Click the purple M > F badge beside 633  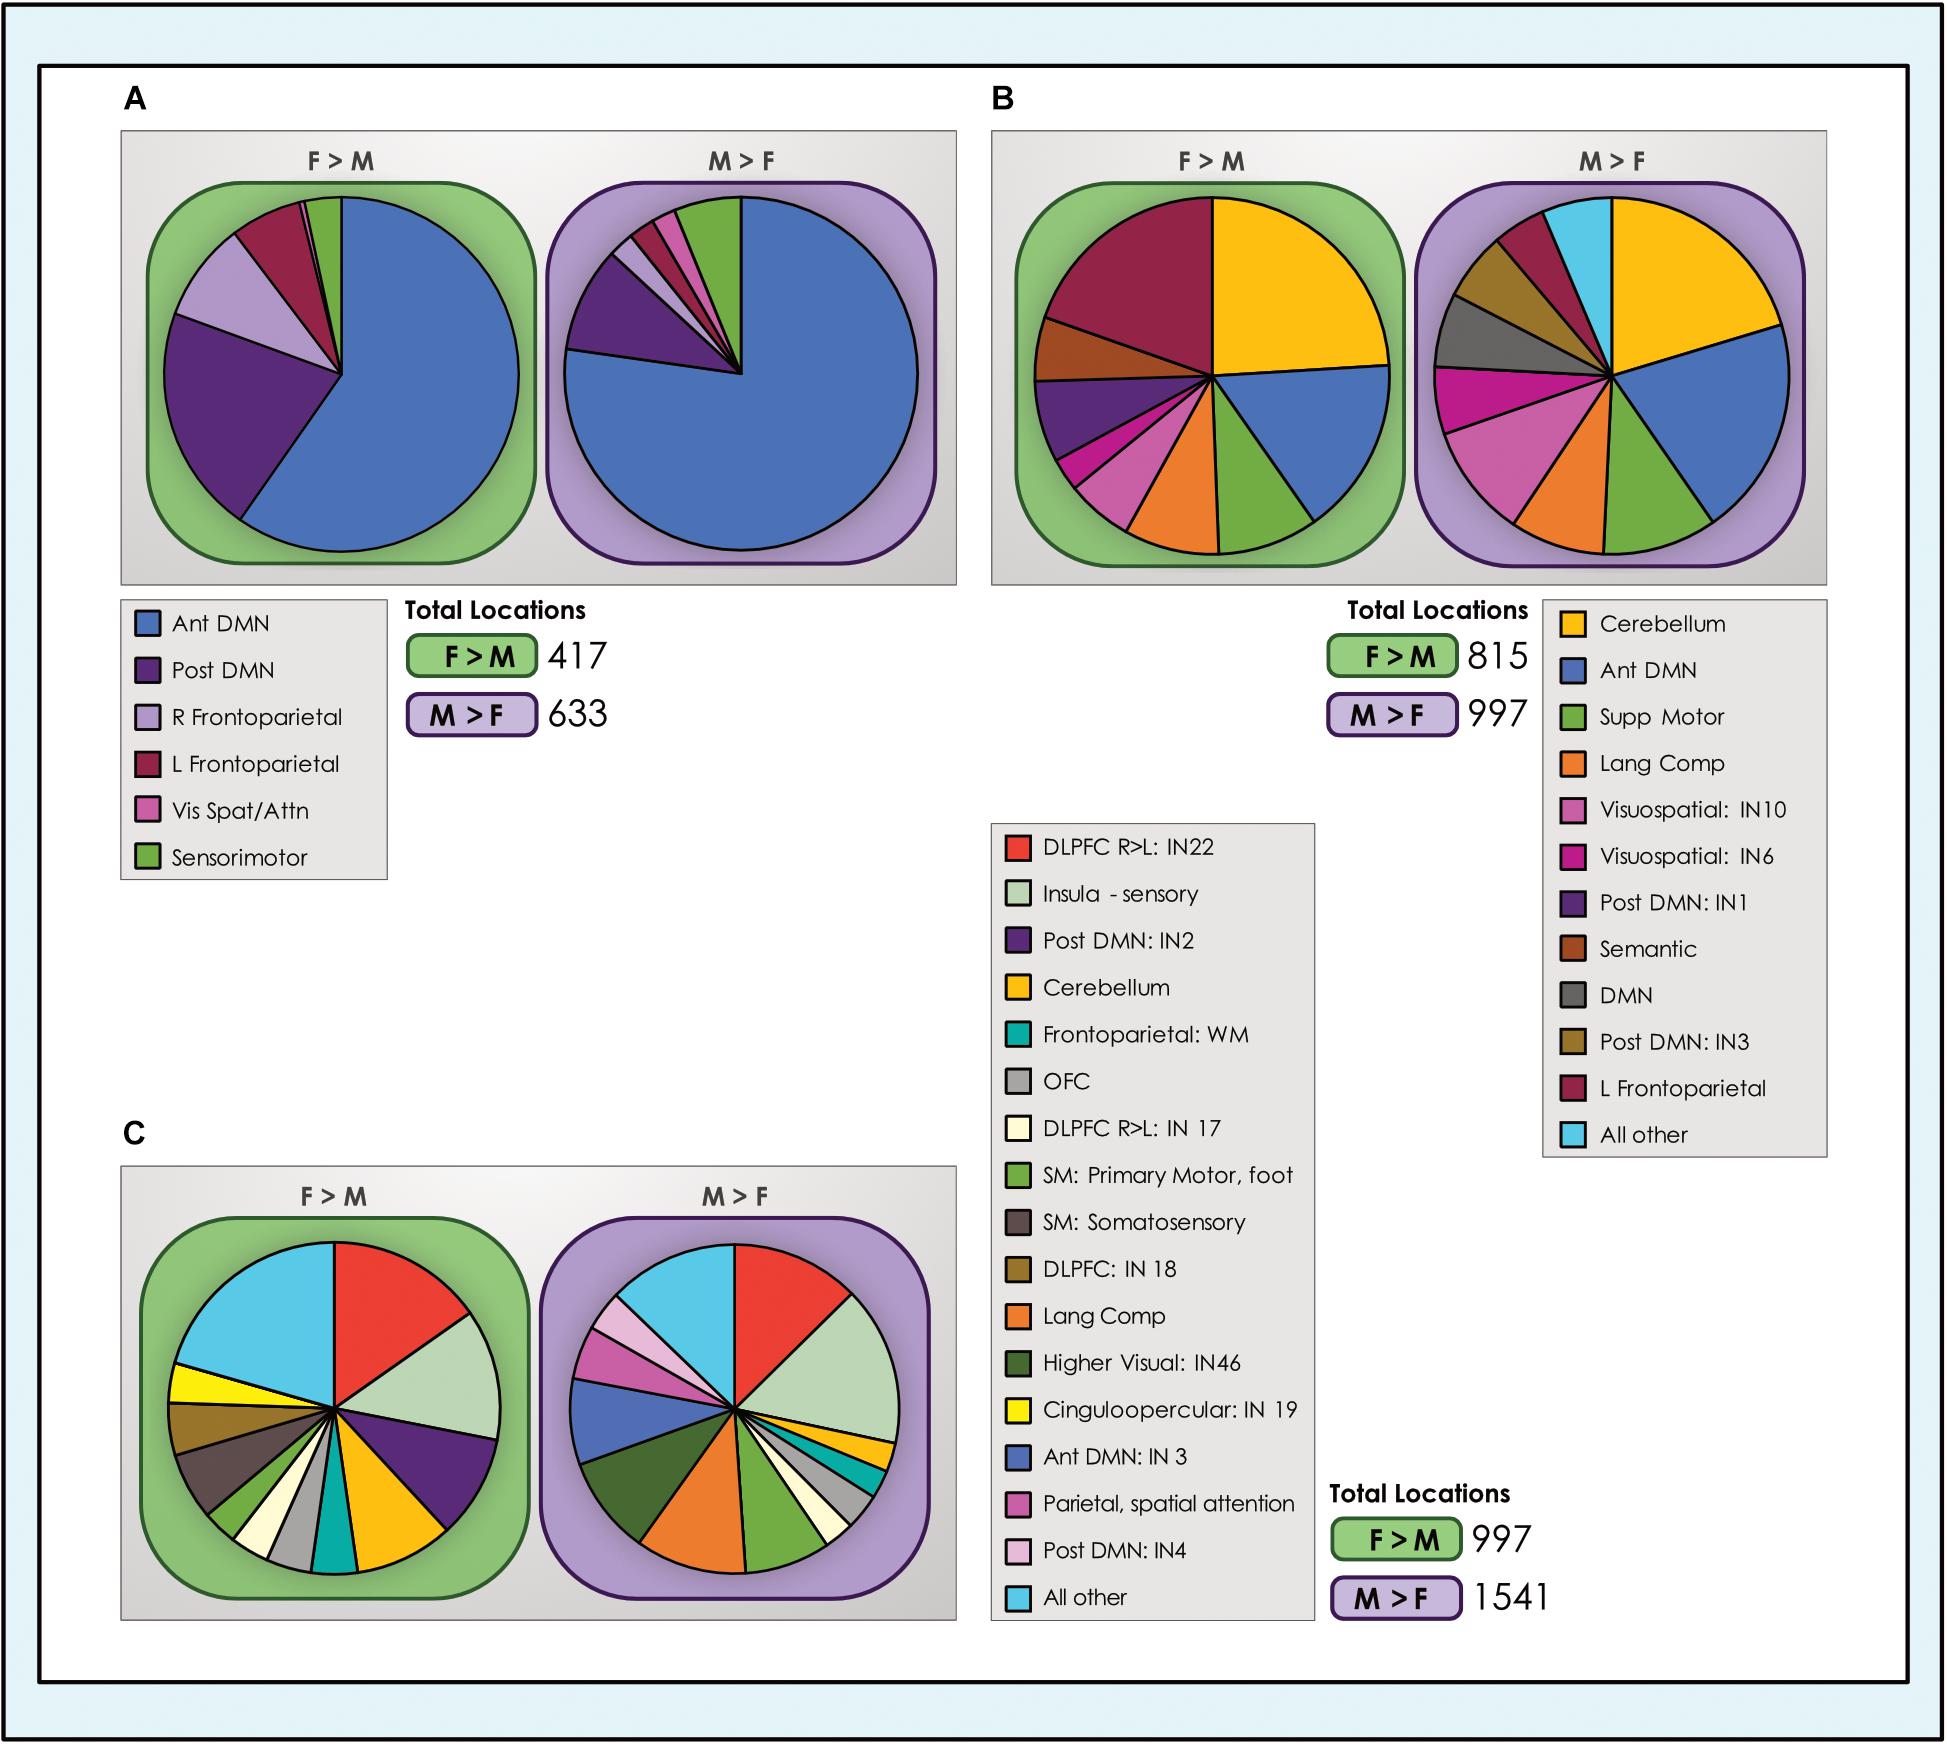[472, 714]
